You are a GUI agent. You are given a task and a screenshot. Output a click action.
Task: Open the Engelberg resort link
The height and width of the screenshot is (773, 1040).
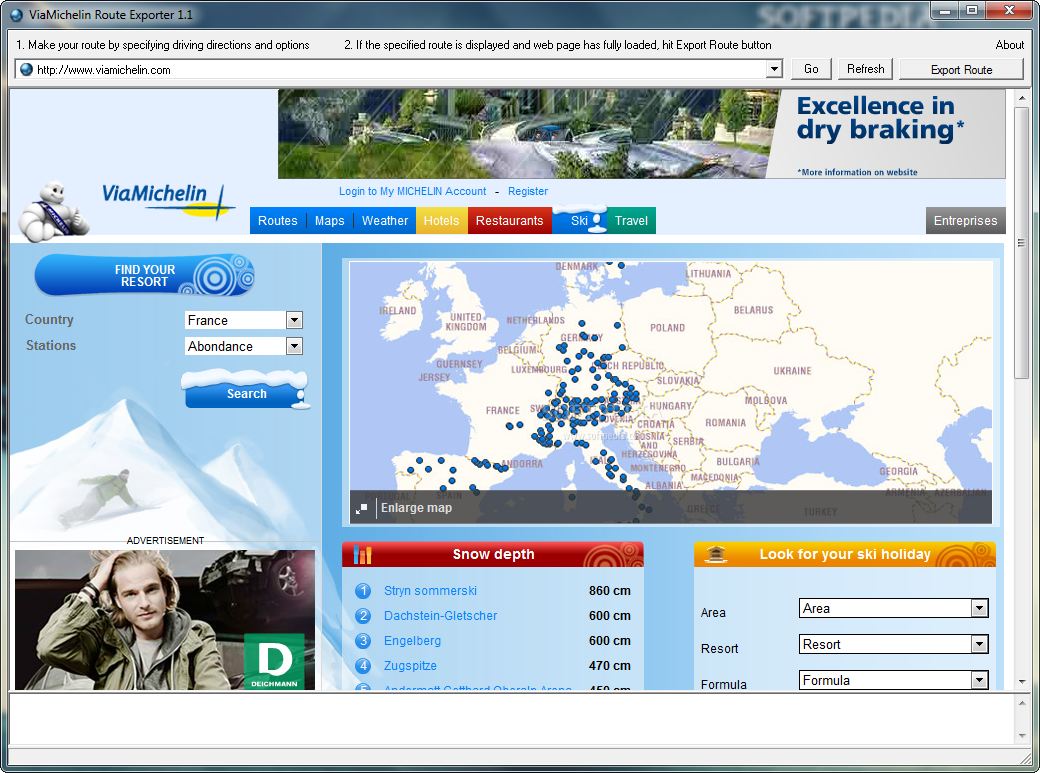click(x=412, y=641)
